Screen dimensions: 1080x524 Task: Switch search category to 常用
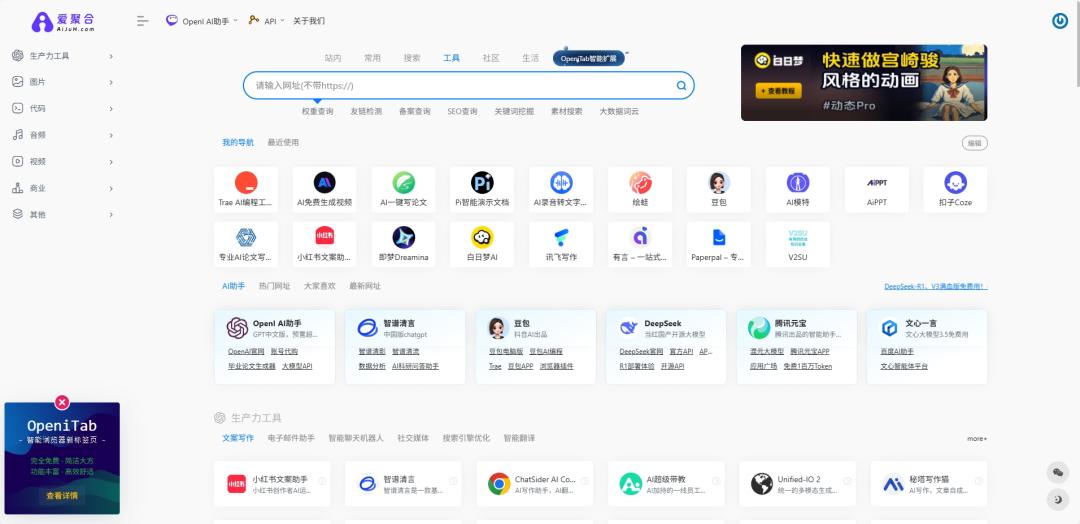point(373,59)
